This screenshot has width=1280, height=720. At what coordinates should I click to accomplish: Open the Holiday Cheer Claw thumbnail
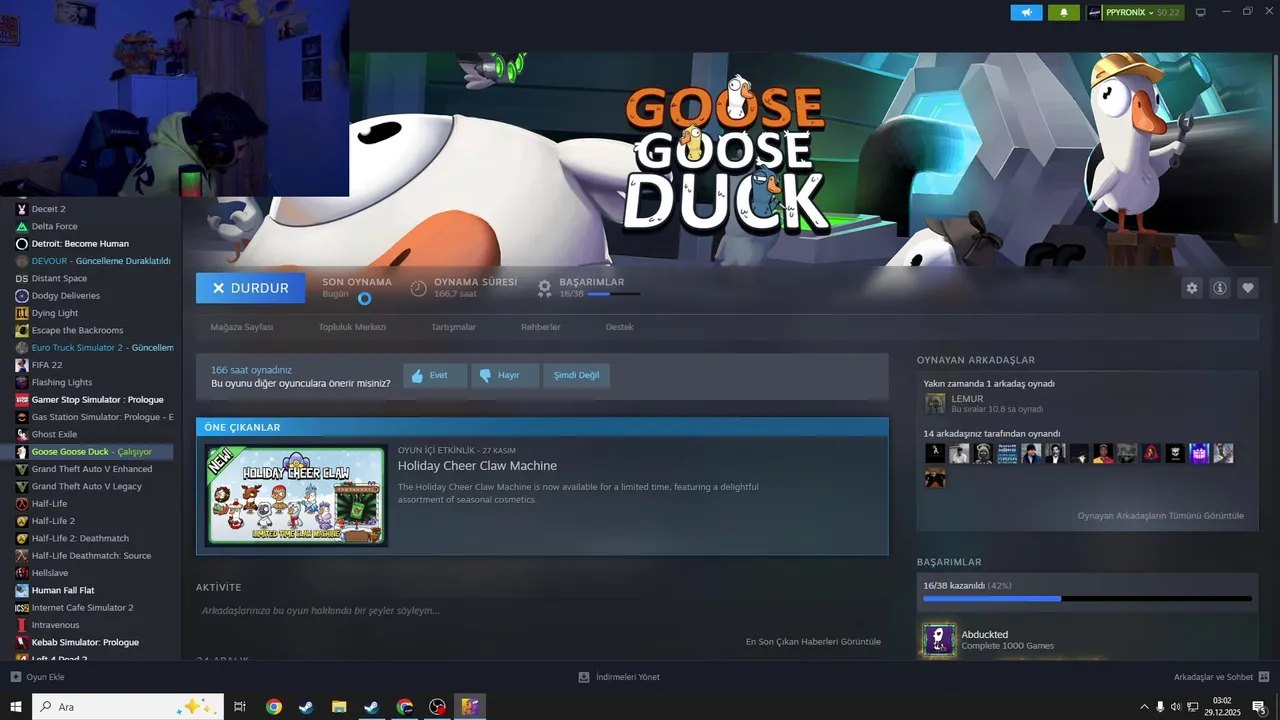296,495
